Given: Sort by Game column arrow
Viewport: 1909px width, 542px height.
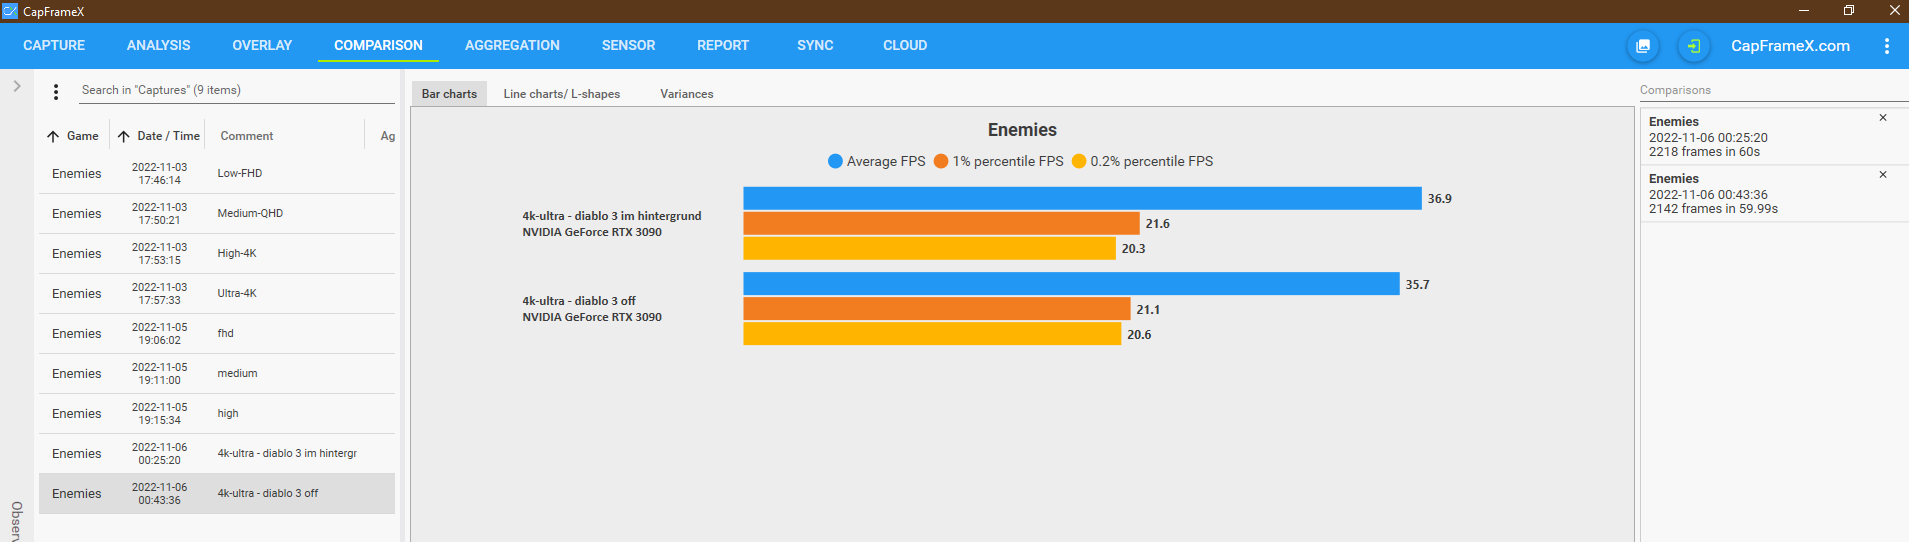Looking at the screenshot, I should 53,136.
